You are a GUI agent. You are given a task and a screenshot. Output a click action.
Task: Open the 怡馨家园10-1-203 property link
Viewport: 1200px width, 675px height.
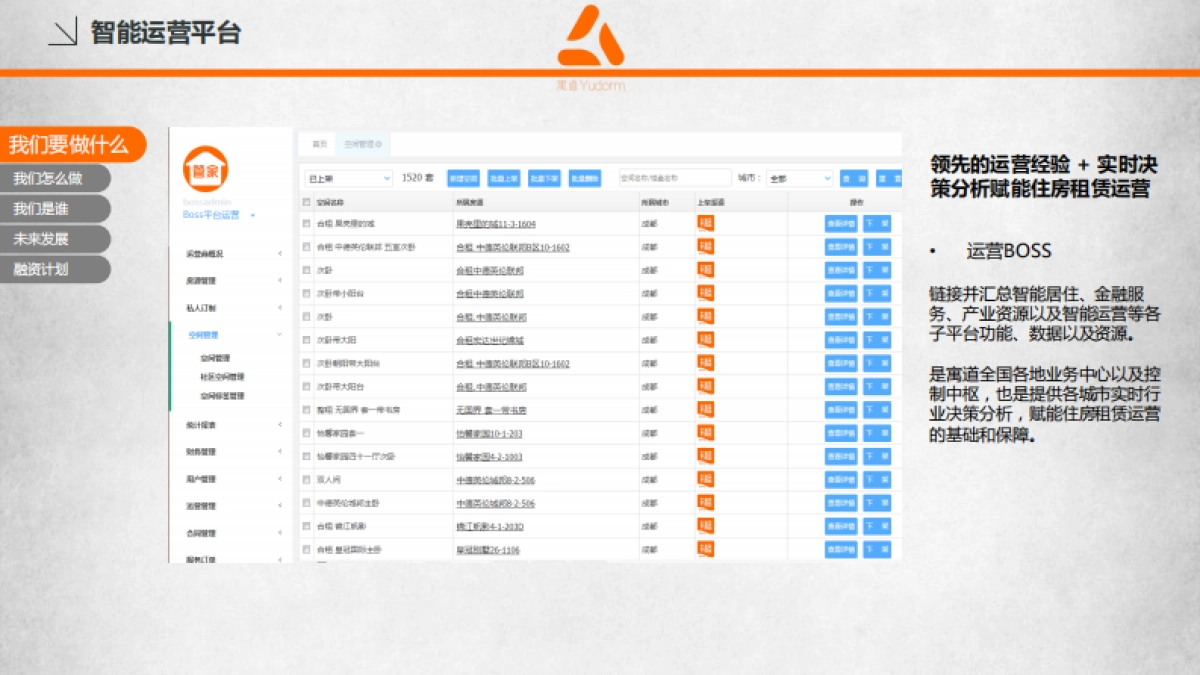tap(489, 434)
